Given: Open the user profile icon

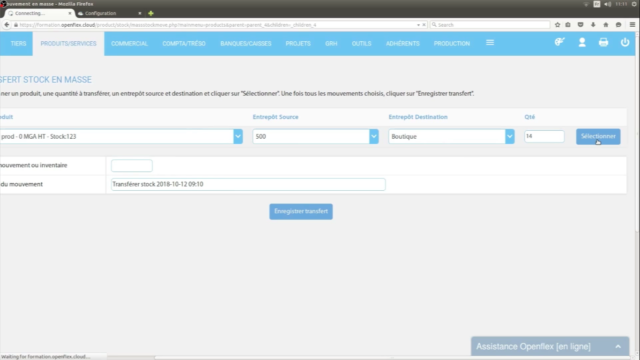Looking at the screenshot, I should 582,42.
